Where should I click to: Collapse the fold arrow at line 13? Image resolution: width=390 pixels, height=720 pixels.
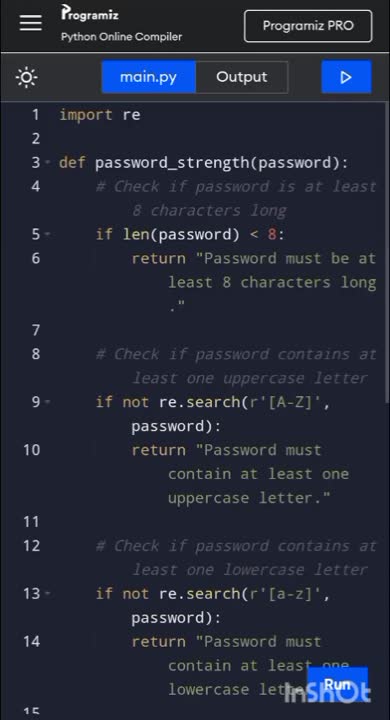coord(48,594)
